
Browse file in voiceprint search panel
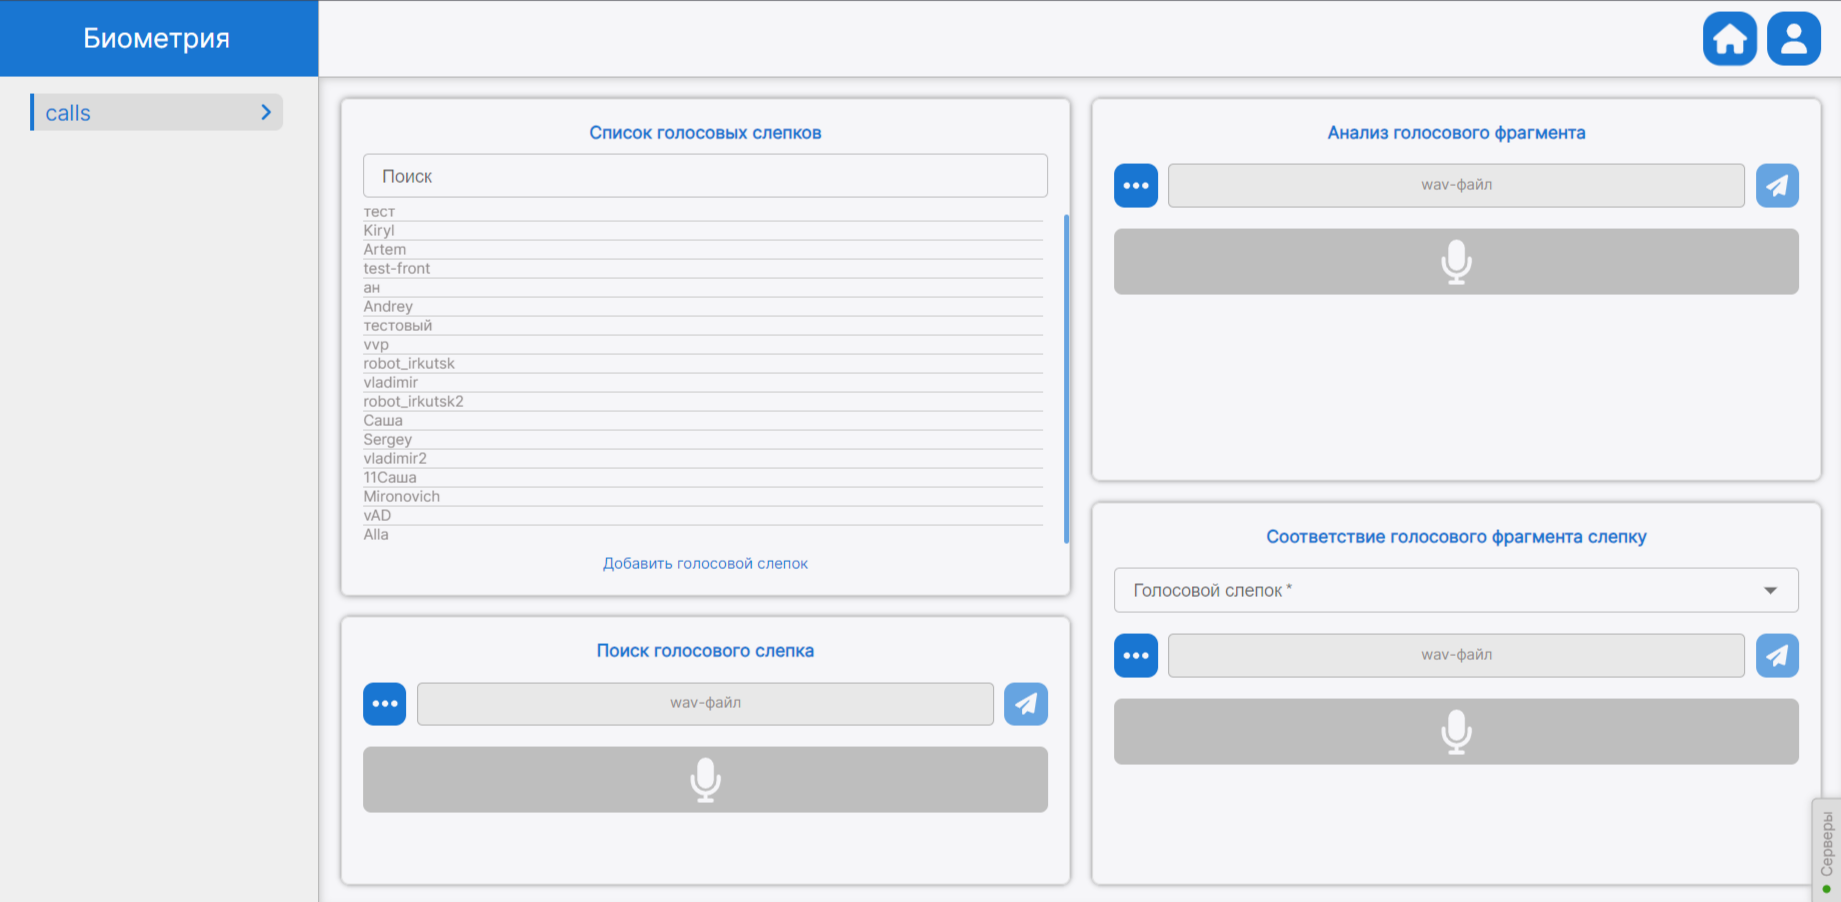pyautogui.click(x=384, y=704)
